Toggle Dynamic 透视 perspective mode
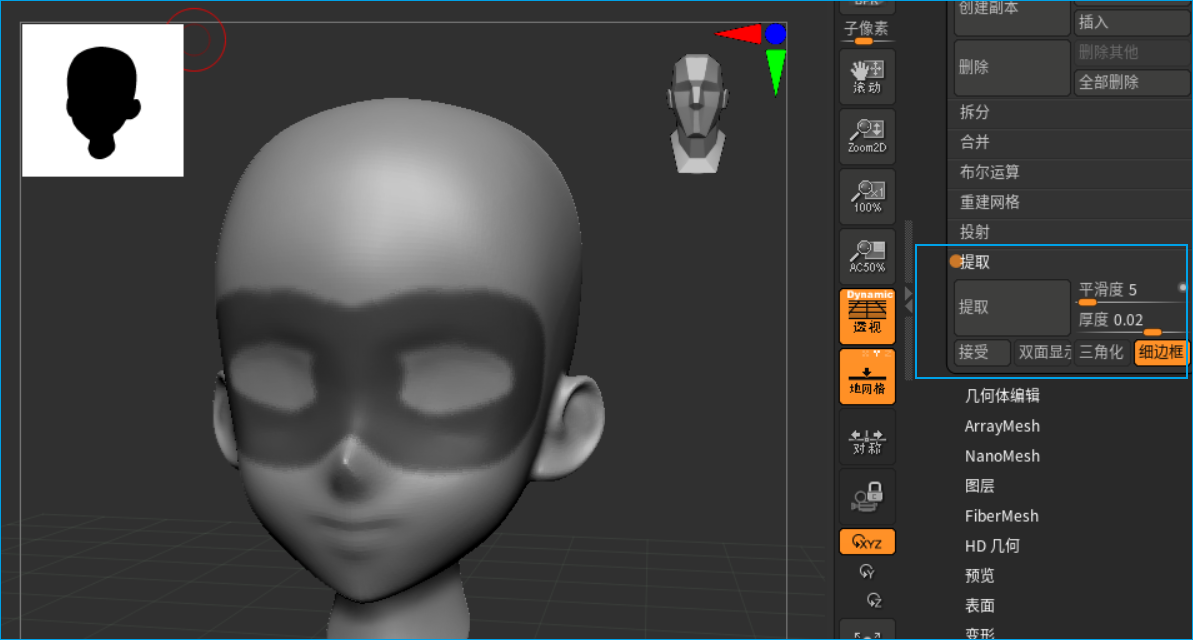Screen dimensions: 1193x640 pos(867,317)
